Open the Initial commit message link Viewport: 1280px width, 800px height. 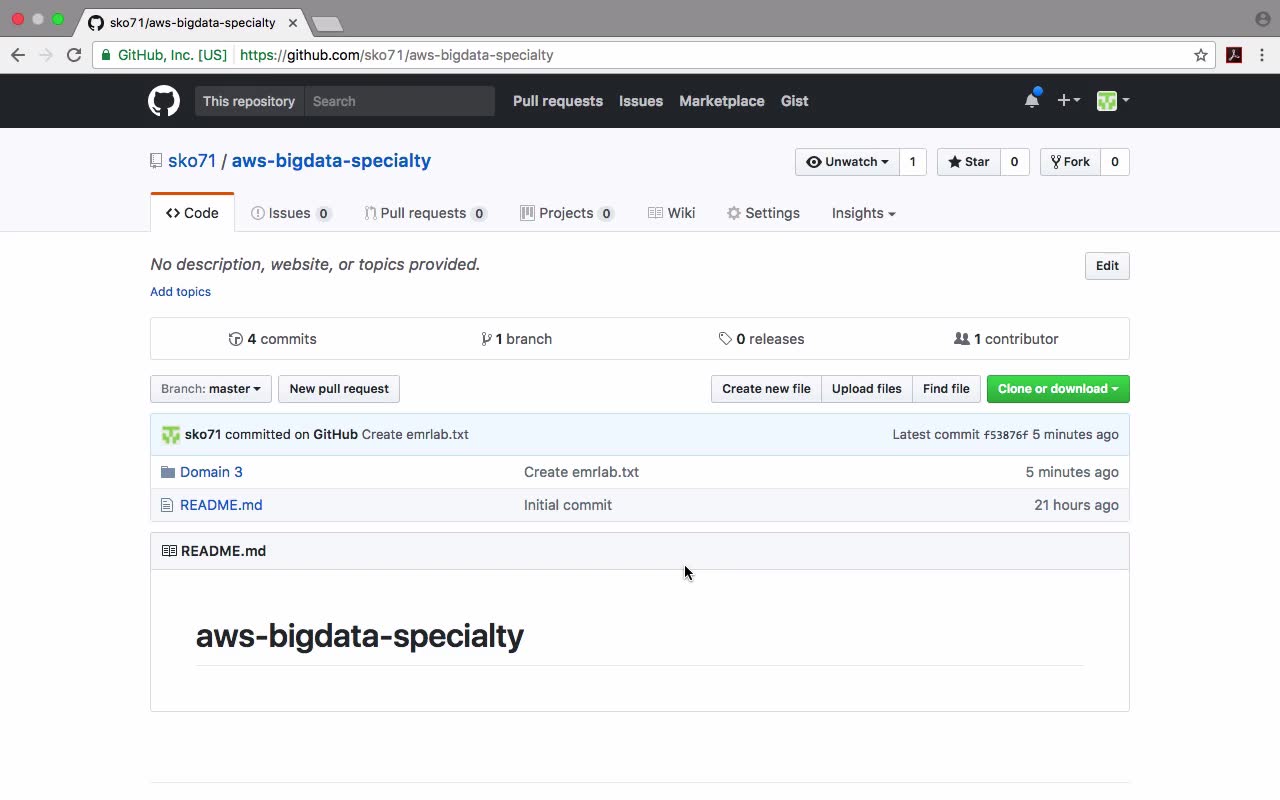coord(568,505)
